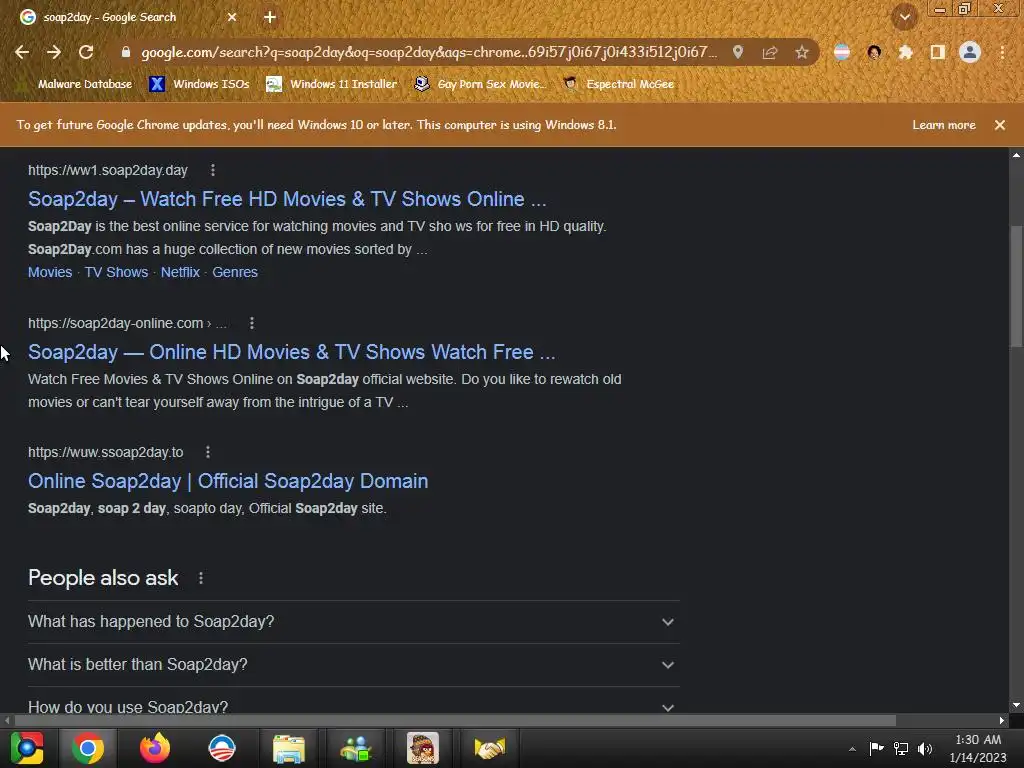1024x768 pixels.
Task: Open the network tray icon
Action: pos(901,748)
